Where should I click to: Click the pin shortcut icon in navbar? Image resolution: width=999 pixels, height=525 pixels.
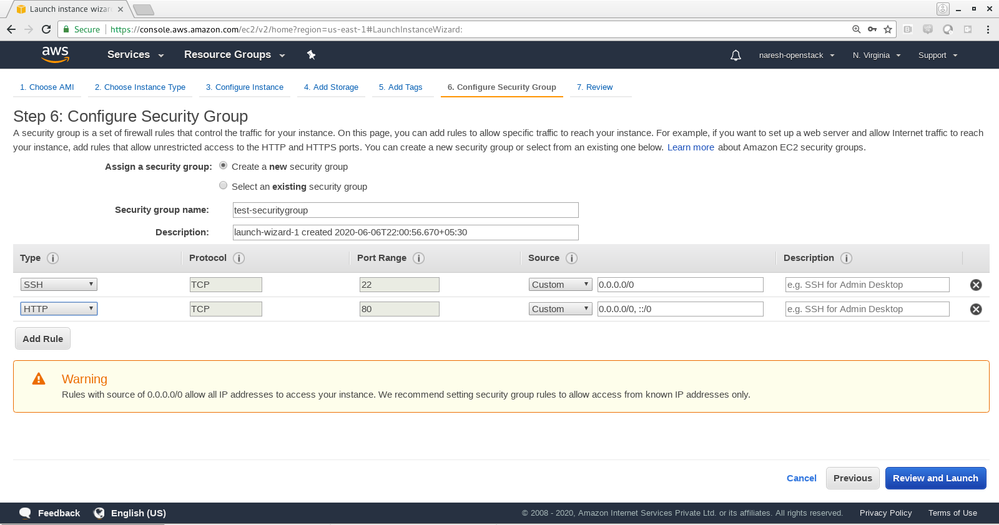coord(311,55)
